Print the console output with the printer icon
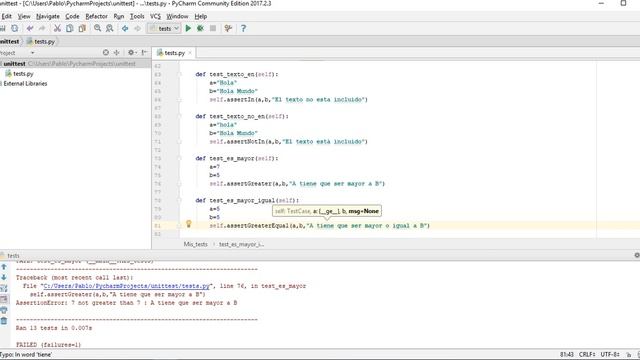 tap(4, 310)
